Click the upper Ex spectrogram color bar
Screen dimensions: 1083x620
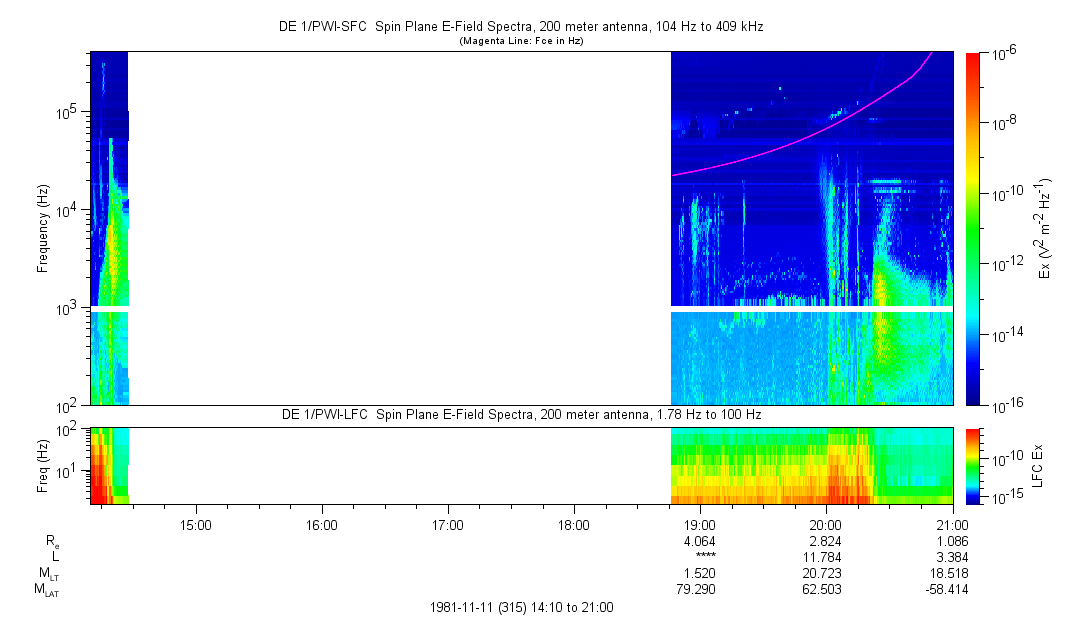pyautogui.click(x=973, y=228)
